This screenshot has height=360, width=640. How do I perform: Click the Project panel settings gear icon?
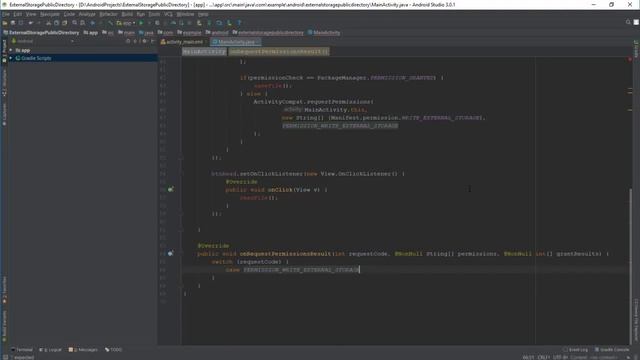point(144,41)
